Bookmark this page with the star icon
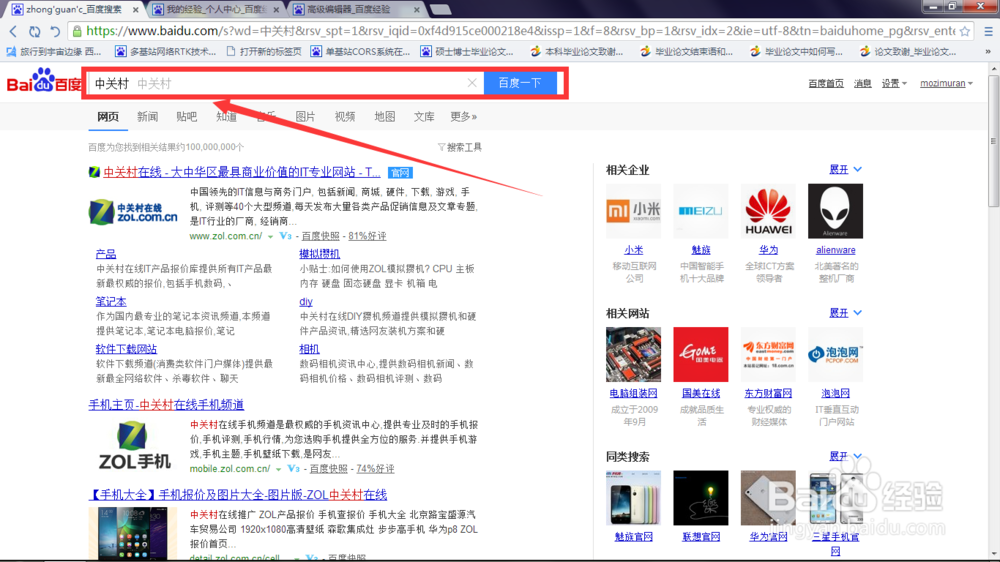The width and height of the screenshot is (1000, 562). click(x=965, y=31)
